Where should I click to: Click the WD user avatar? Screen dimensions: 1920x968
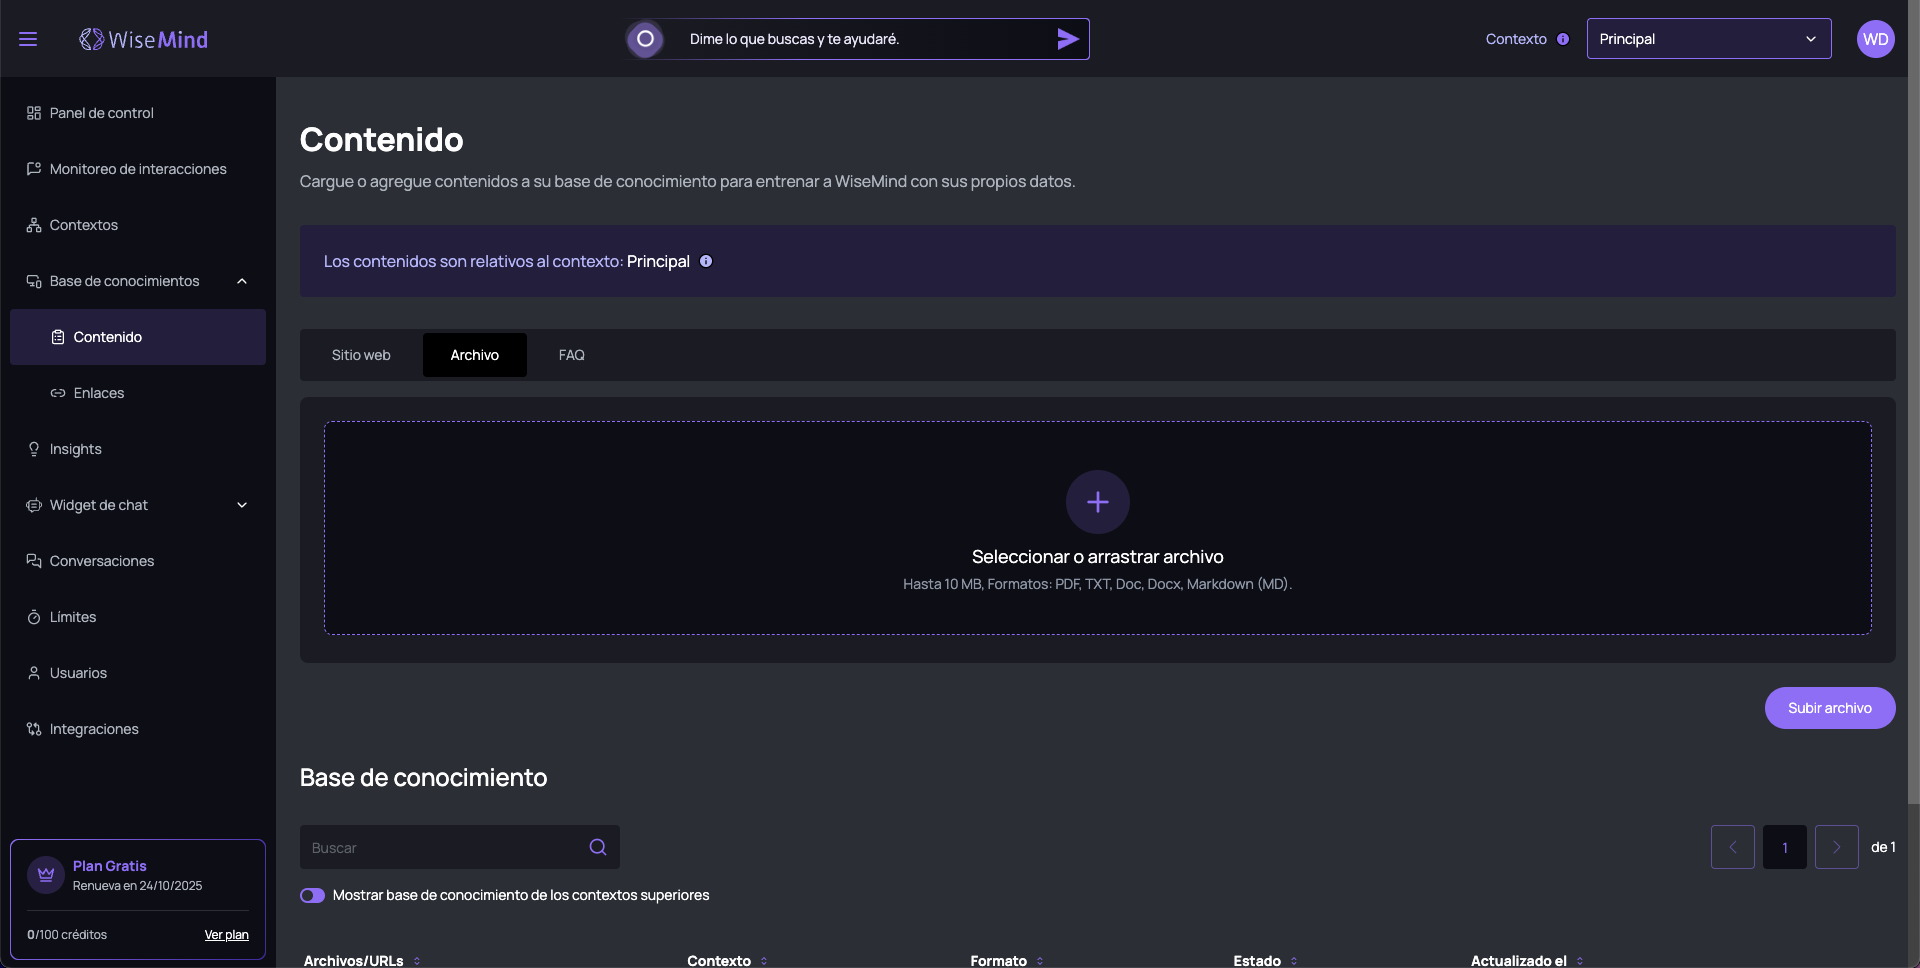click(1875, 39)
